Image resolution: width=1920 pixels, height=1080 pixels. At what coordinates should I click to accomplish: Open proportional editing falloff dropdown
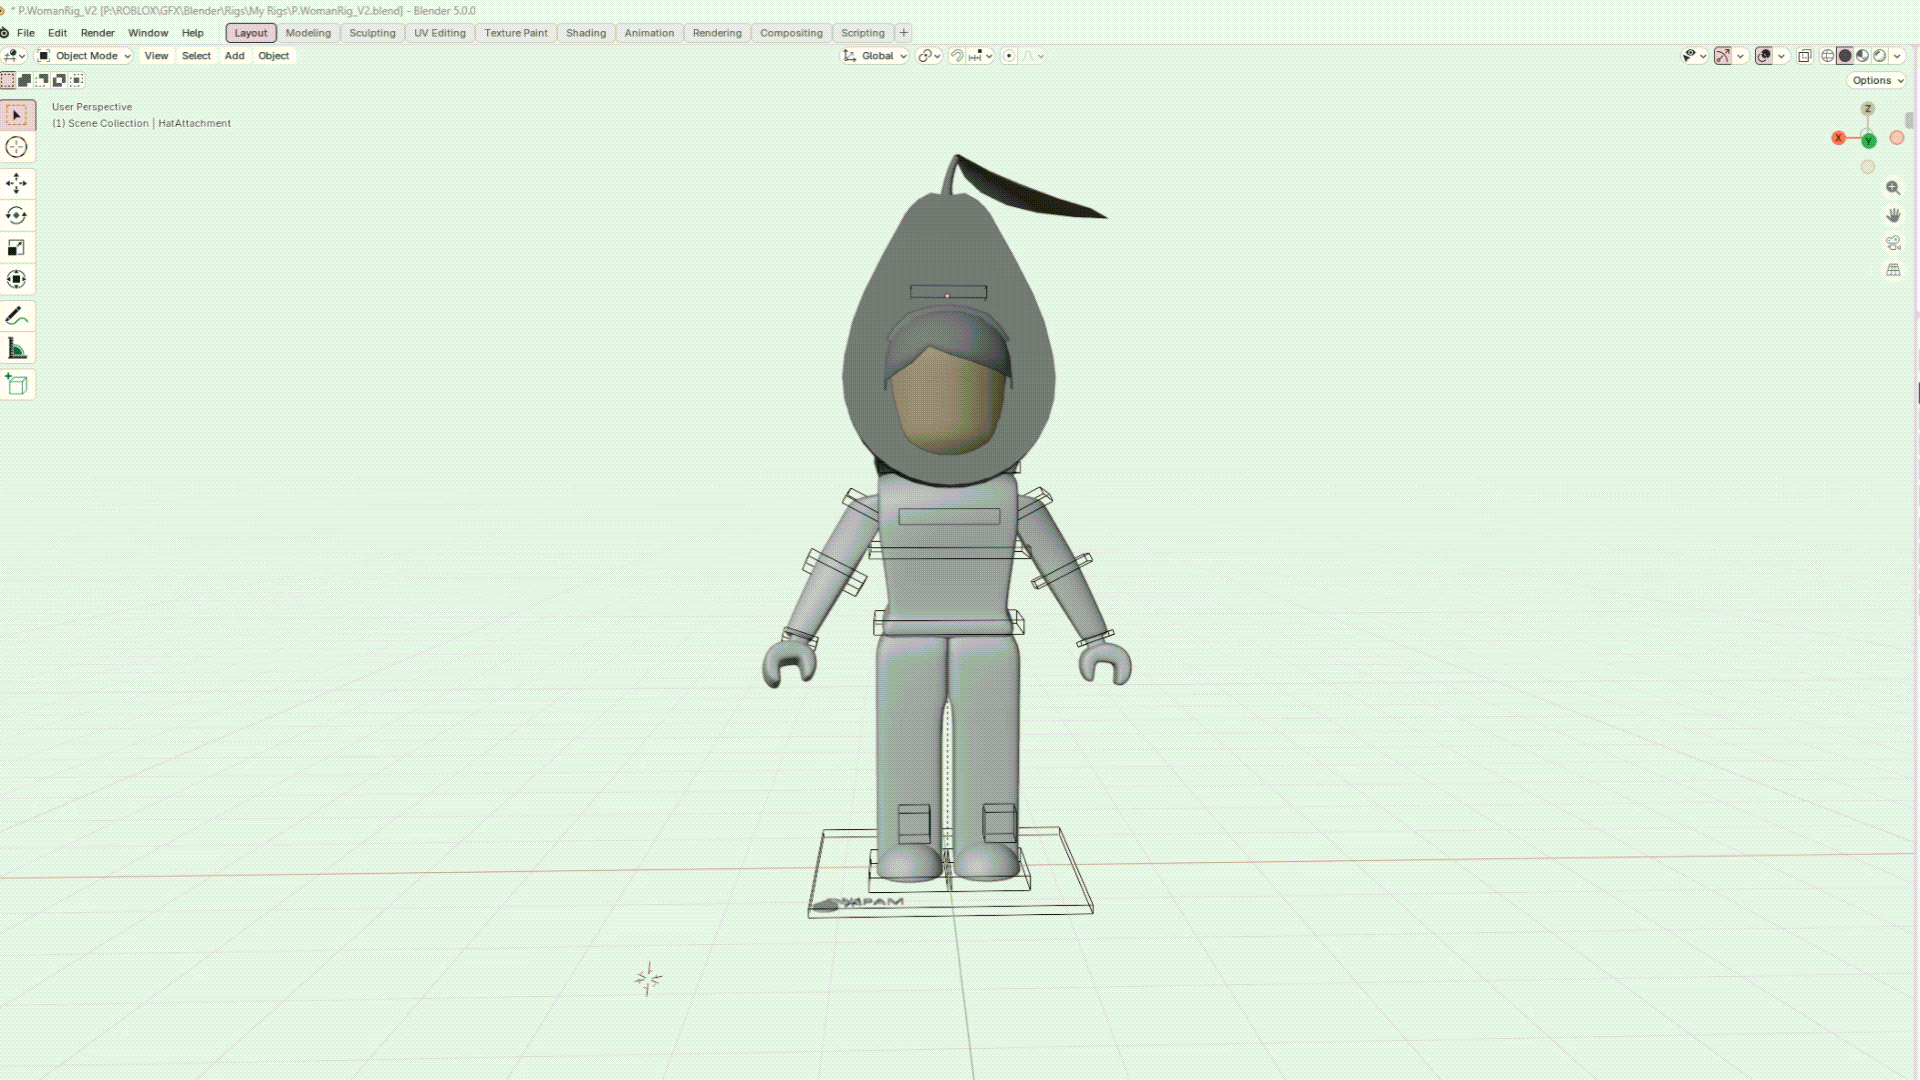1033,56
